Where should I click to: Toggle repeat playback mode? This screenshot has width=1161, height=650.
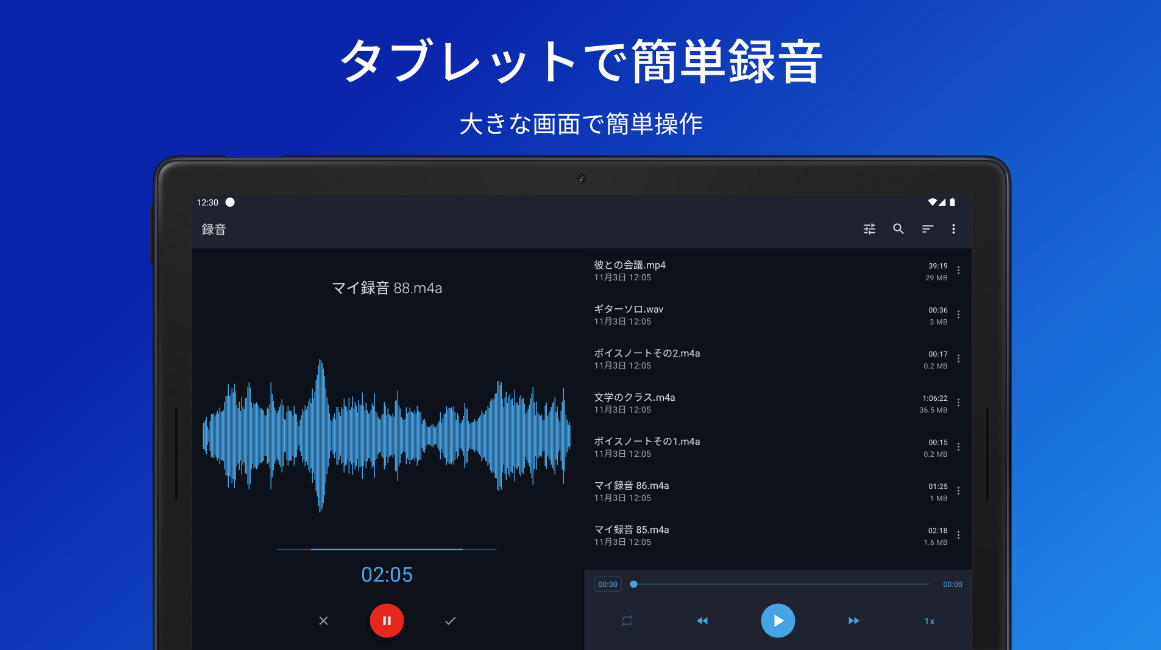click(x=627, y=620)
